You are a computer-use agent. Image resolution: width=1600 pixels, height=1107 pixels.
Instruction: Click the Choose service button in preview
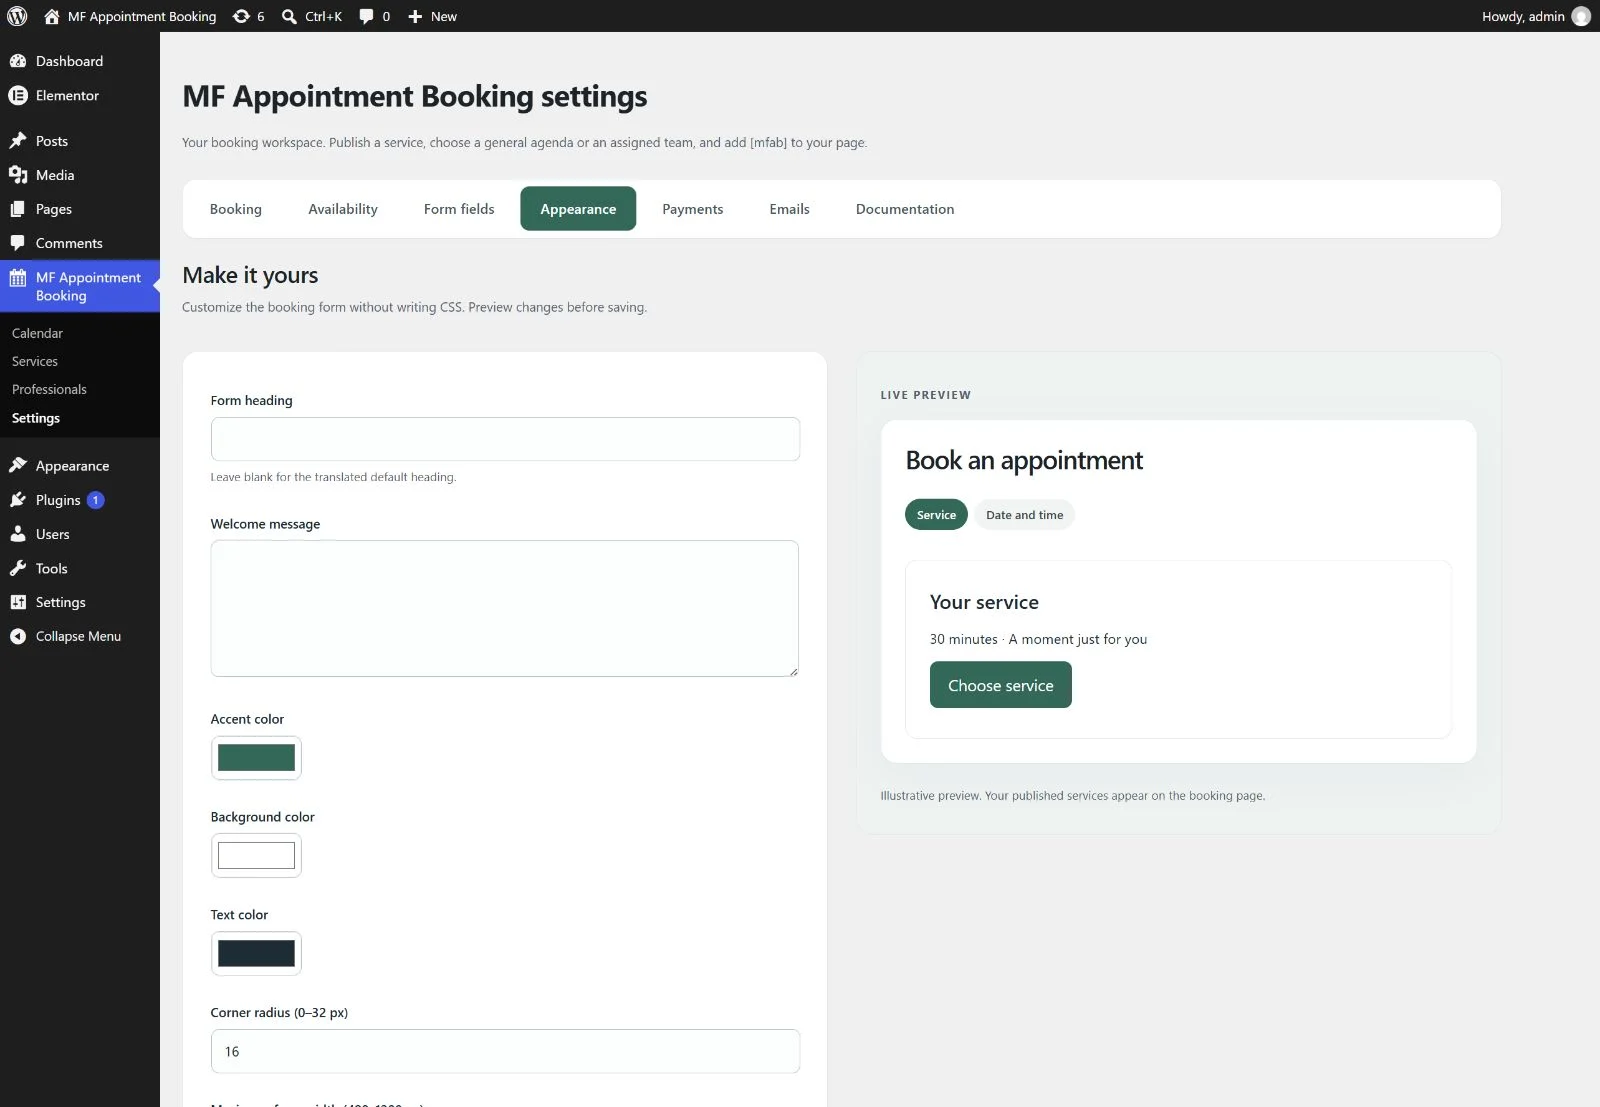[x=1001, y=685]
